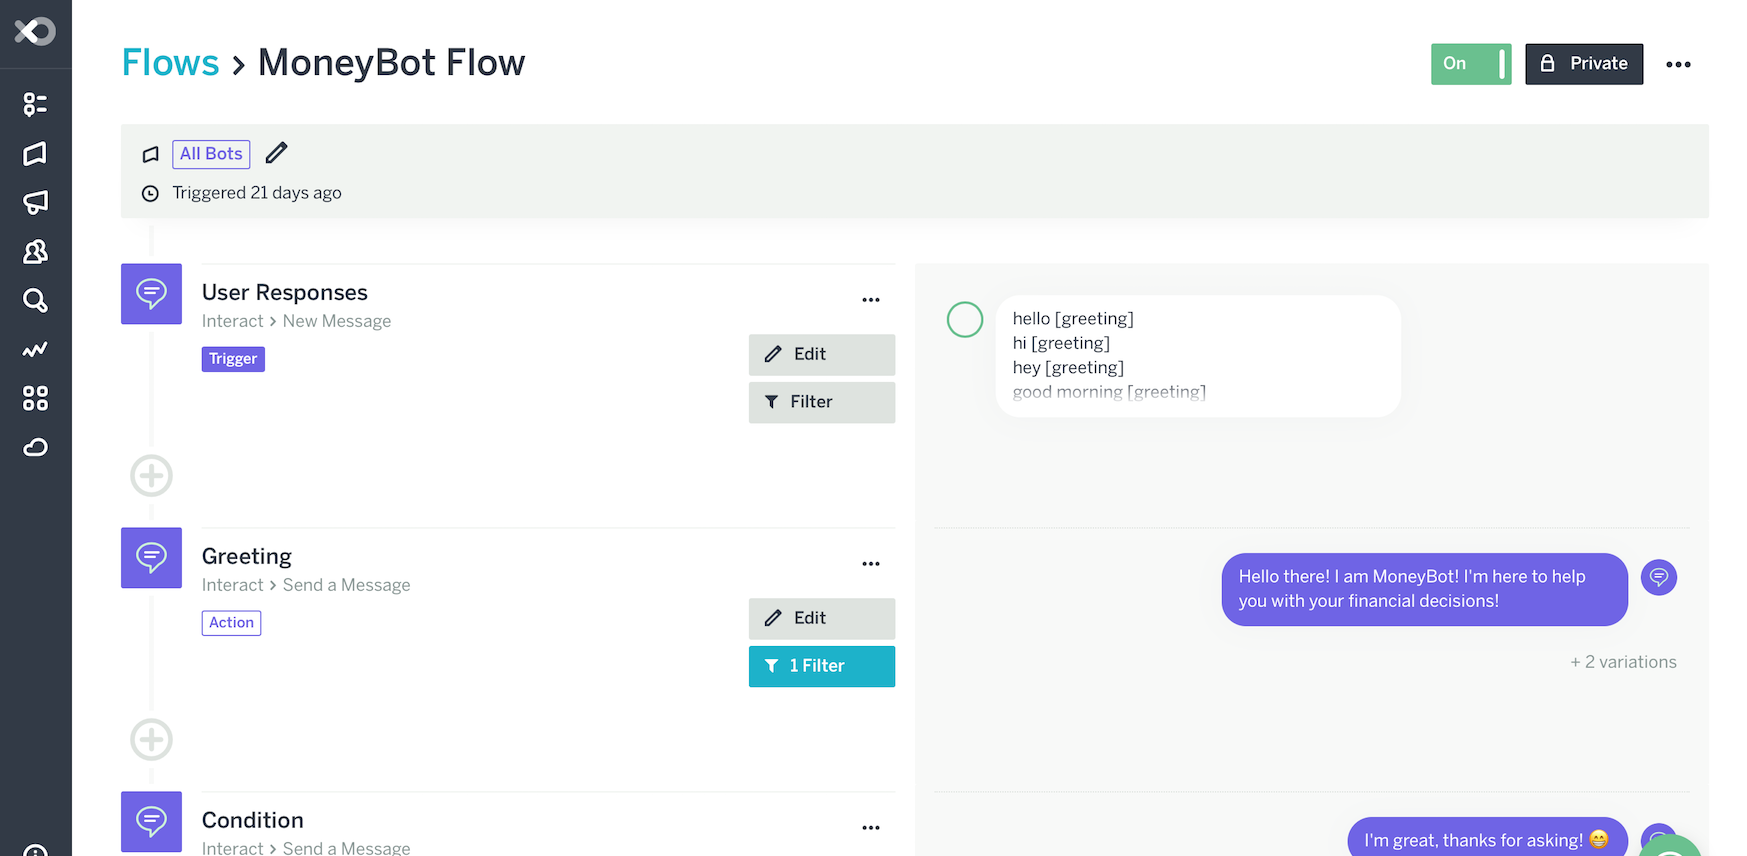Toggle the flow On switch
The image size is (1747, 856).
pyautogui.click(x=1471, y=64)
